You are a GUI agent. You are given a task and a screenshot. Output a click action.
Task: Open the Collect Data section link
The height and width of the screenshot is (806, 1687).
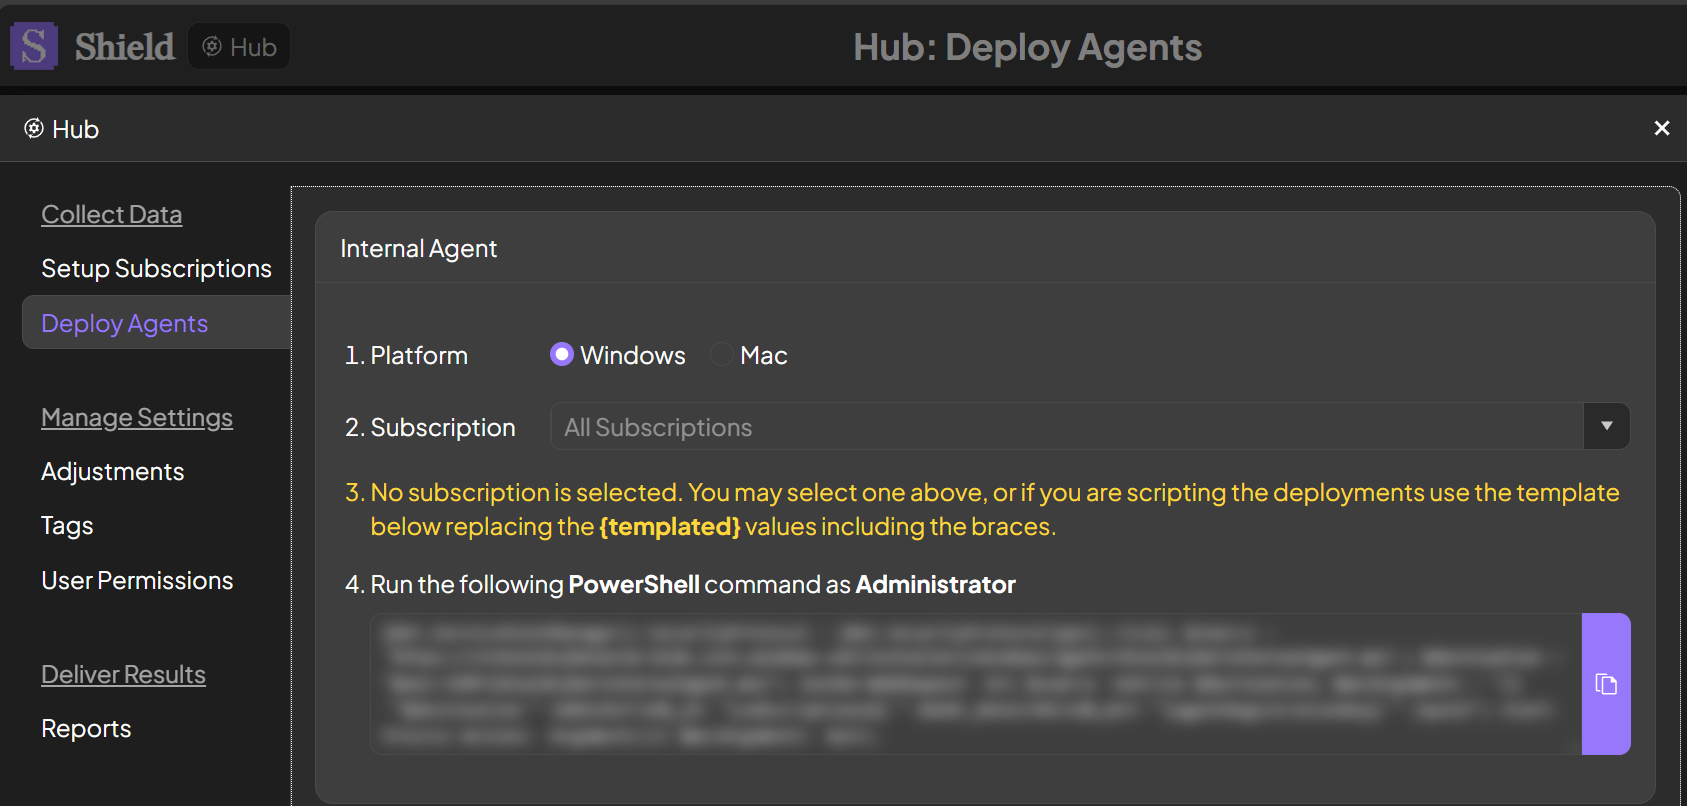111,215
